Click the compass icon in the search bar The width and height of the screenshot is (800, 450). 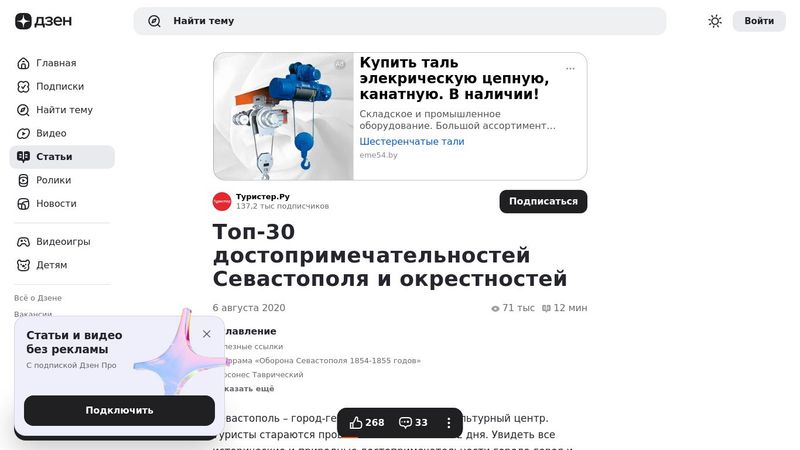coord(154,21)
